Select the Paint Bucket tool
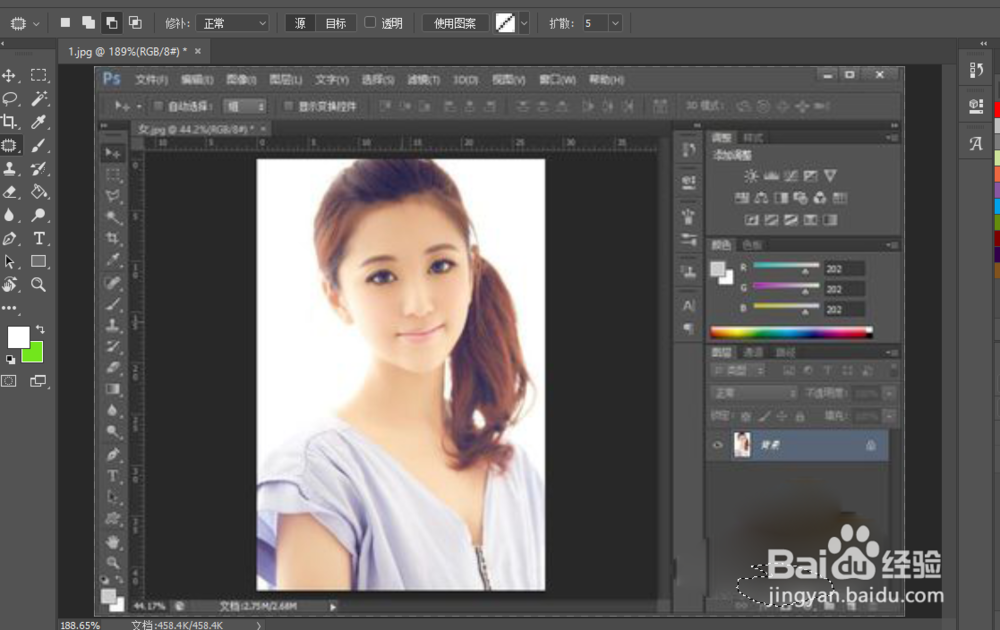 pos(39,191)
